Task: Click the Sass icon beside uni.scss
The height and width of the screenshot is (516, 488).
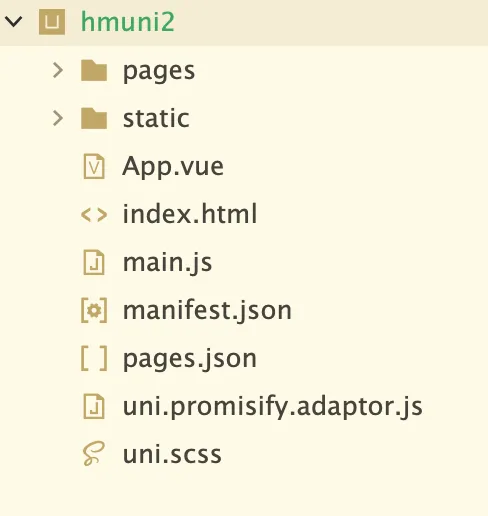Action: [94, 454]
